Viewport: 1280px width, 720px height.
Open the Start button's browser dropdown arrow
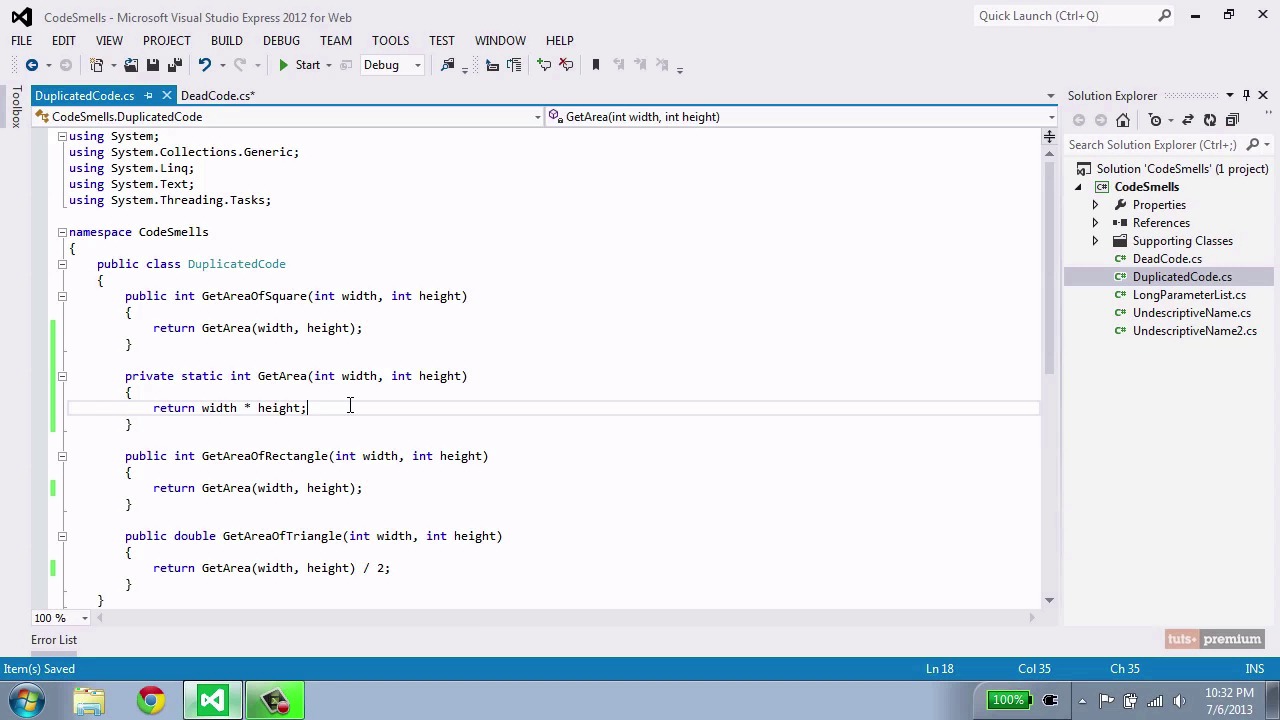328,65
